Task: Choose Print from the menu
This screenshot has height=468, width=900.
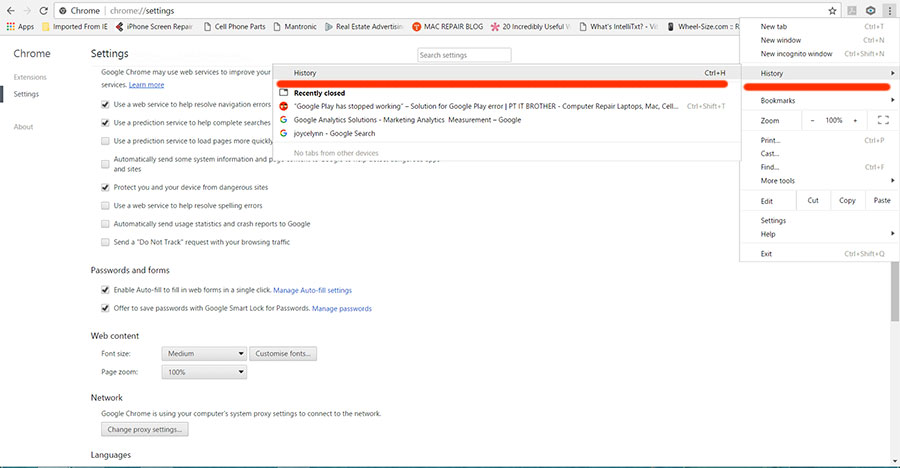Action: (820, 140)
